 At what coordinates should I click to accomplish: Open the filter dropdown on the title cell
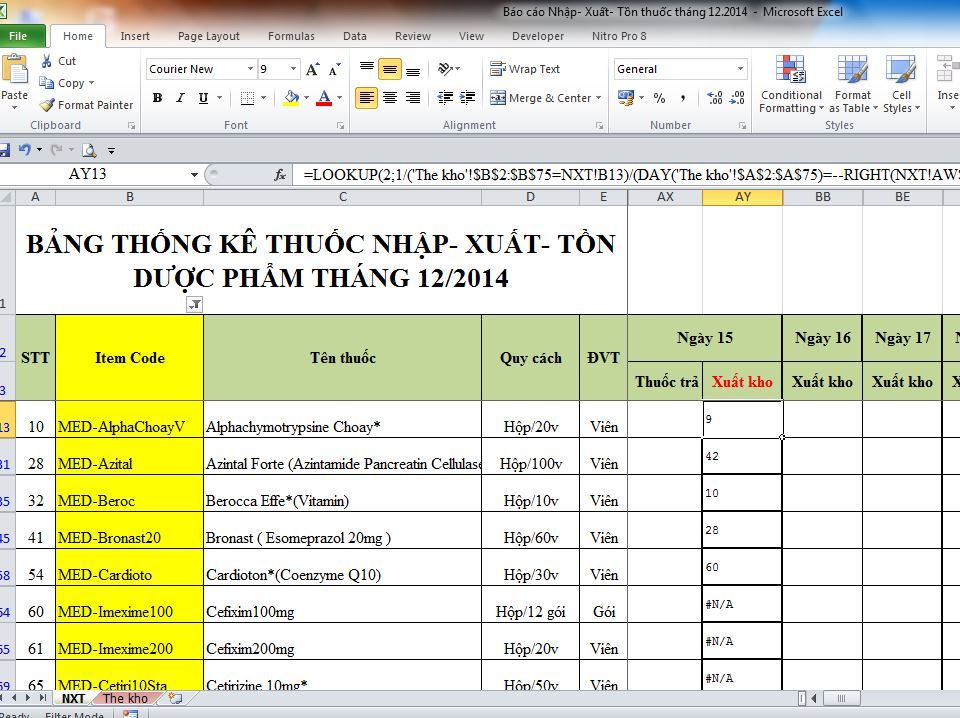pyautogui.click(x=195, y=305)
